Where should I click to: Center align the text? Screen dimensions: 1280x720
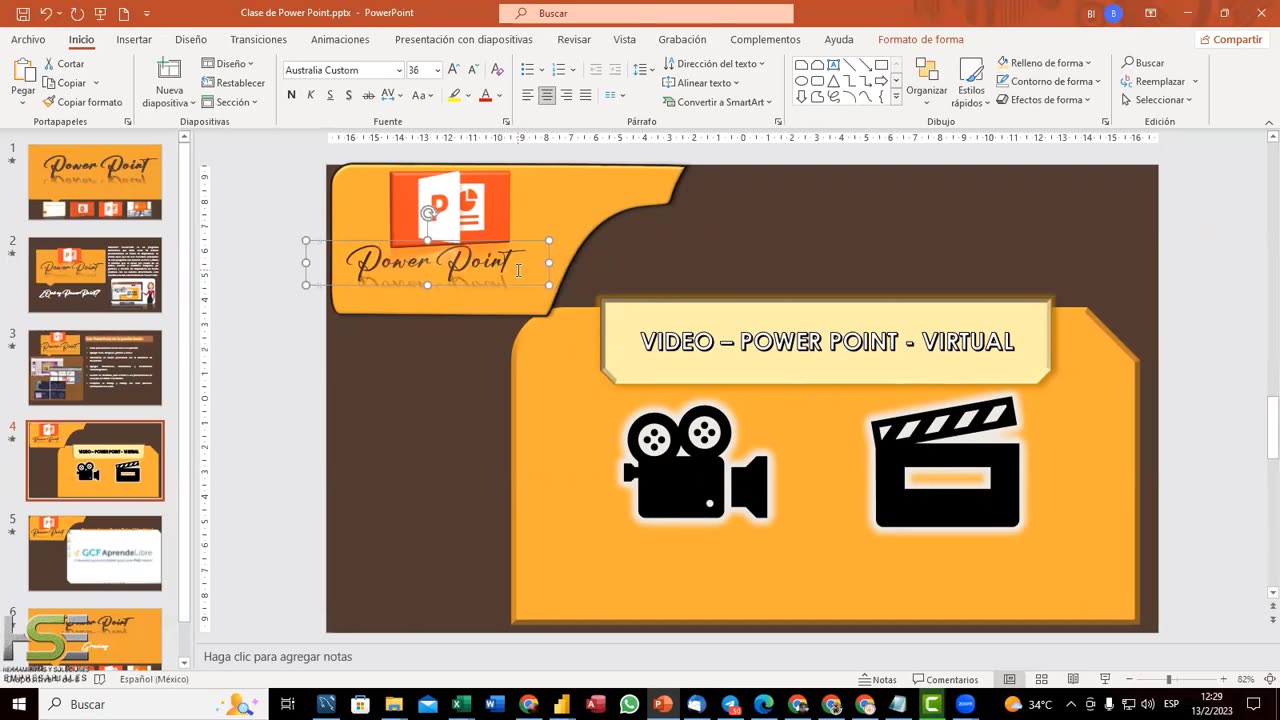(547, 95)
